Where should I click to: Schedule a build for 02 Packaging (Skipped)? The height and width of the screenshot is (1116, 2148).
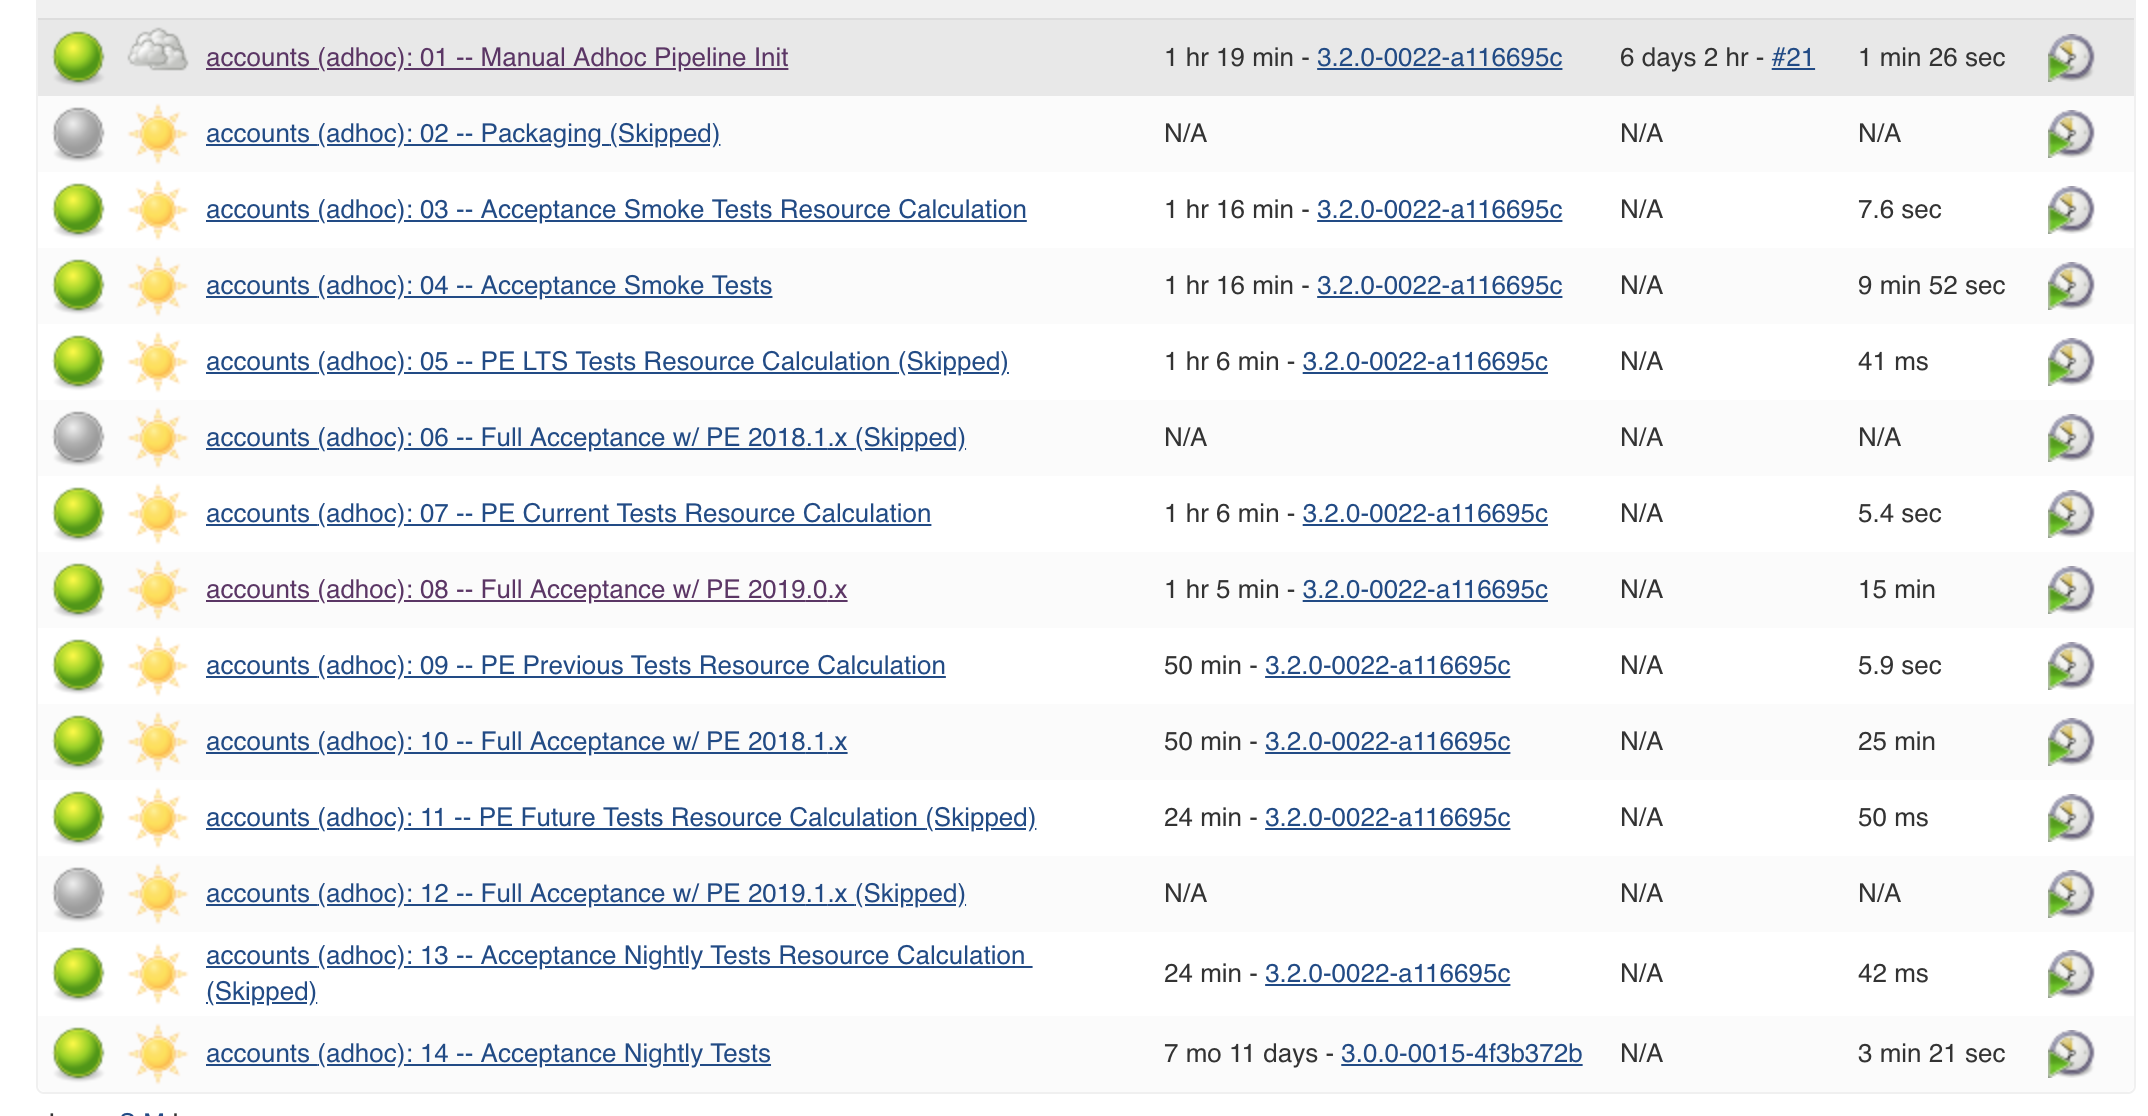click(x=2069, y=134)
